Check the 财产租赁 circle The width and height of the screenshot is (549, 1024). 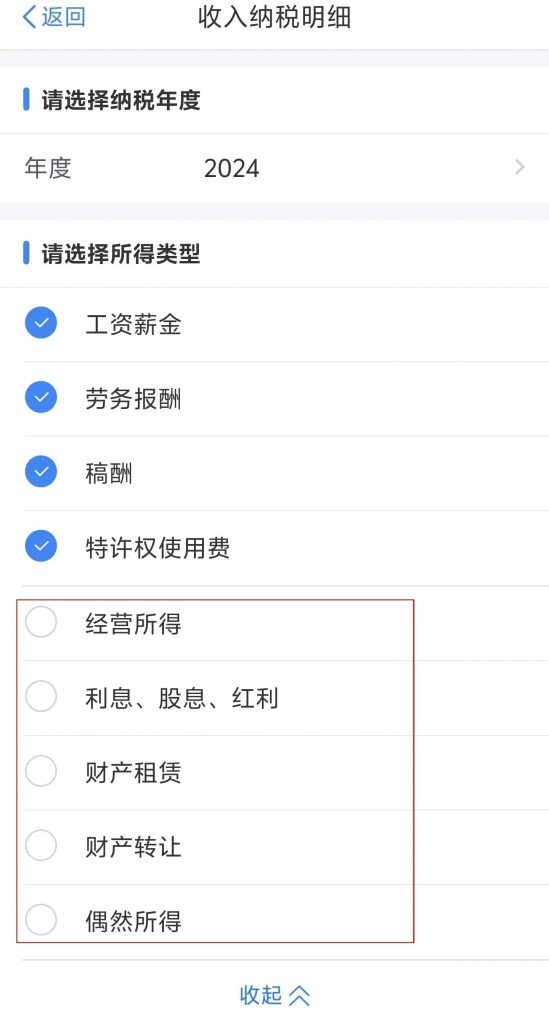(41, 771)
